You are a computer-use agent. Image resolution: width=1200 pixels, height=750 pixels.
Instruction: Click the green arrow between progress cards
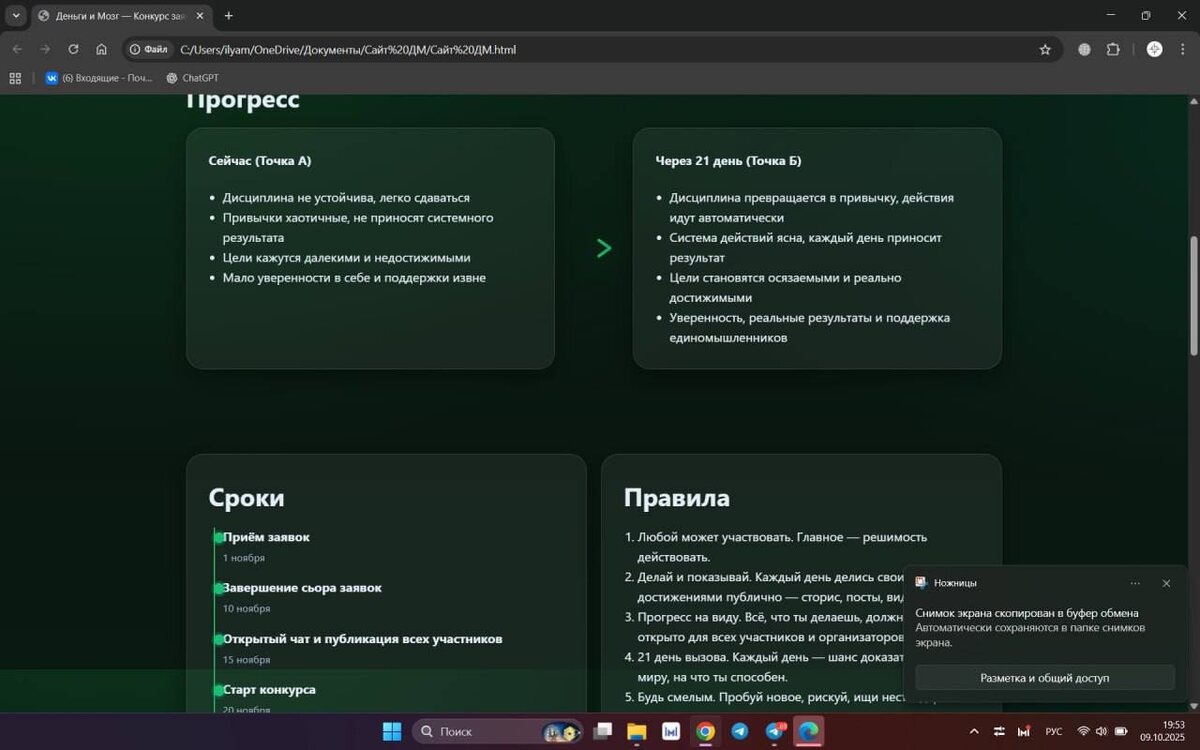pos(603,248)
